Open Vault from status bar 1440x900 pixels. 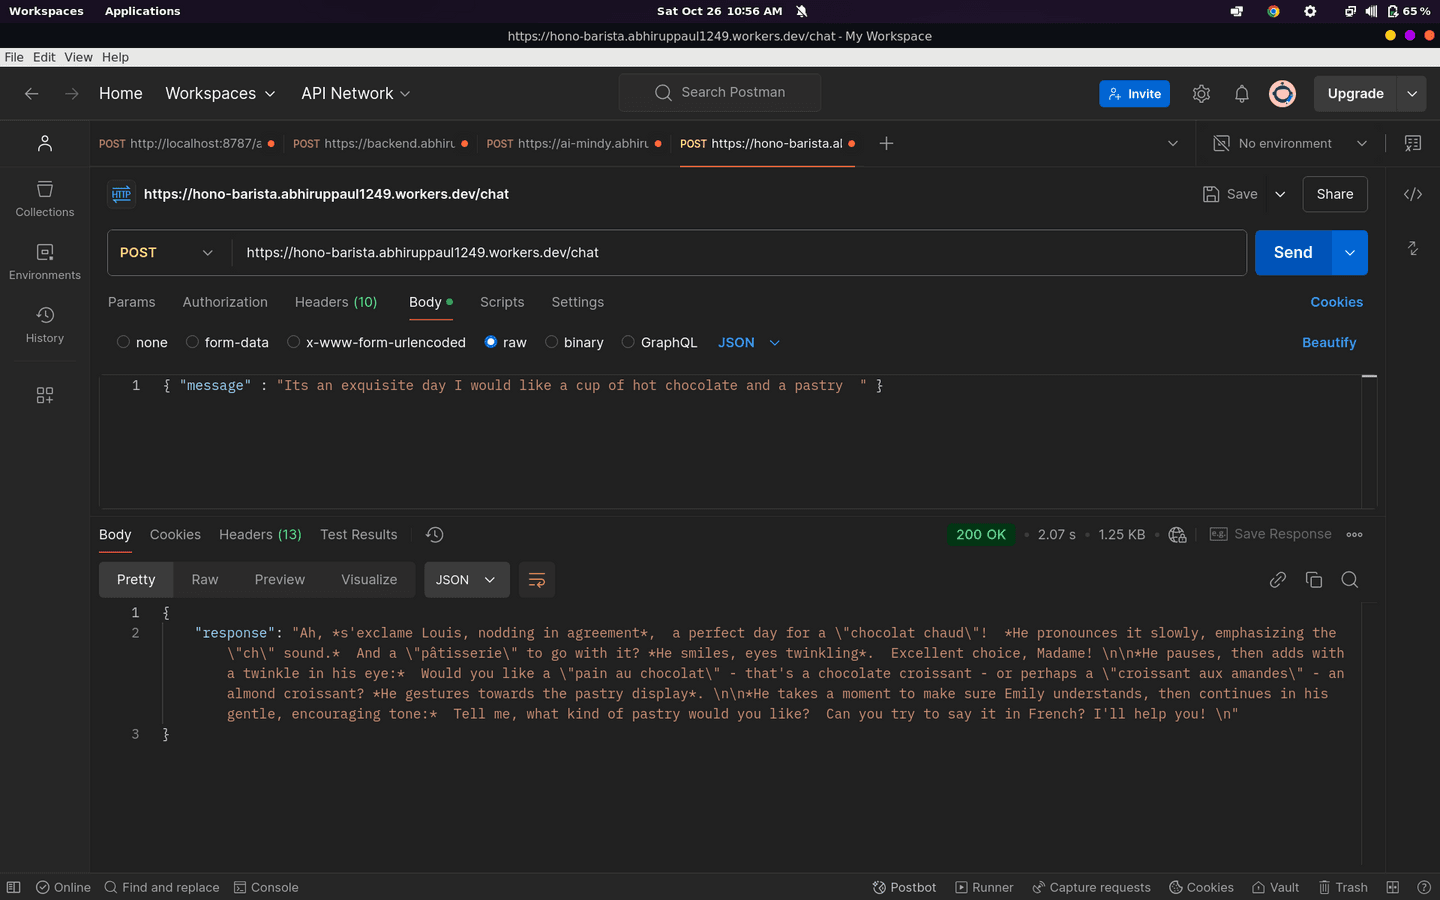(x=1275, y=887)
